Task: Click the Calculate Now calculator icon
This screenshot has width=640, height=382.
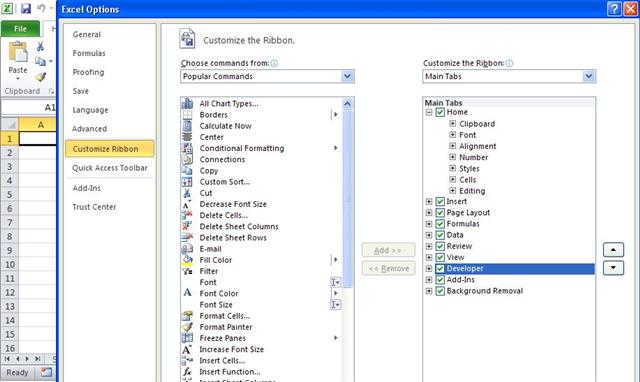Action: point(187,126)
